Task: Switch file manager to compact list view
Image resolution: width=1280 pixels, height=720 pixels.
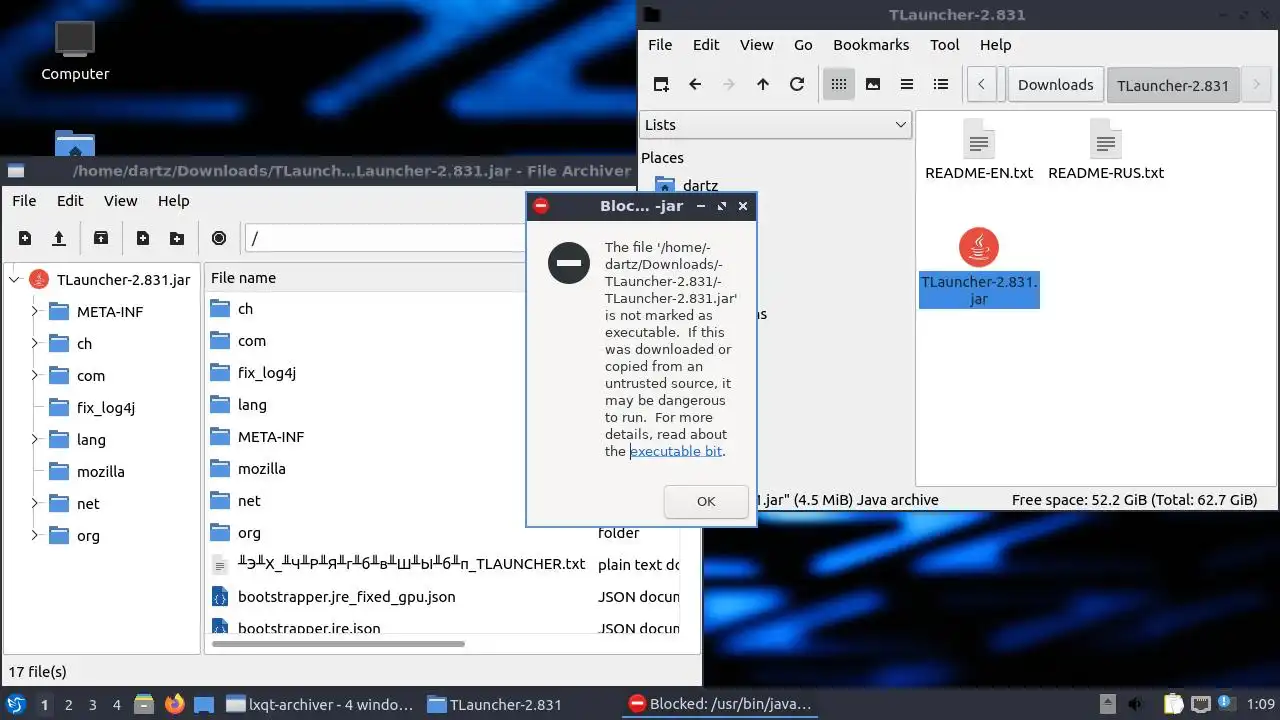Action: coord(907,85)
